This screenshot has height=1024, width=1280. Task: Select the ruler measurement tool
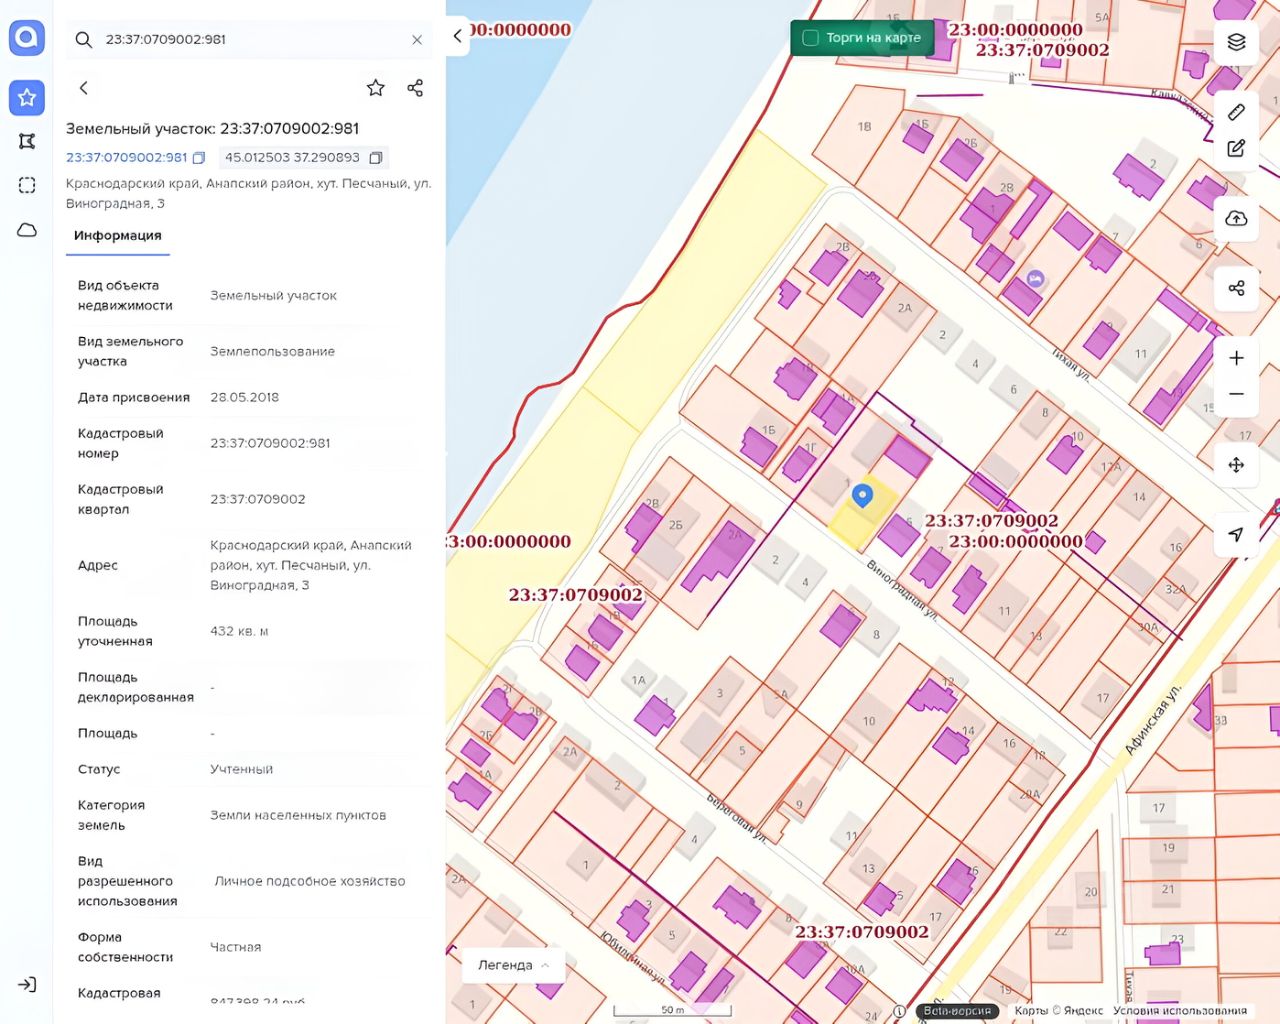point(1236,112)
